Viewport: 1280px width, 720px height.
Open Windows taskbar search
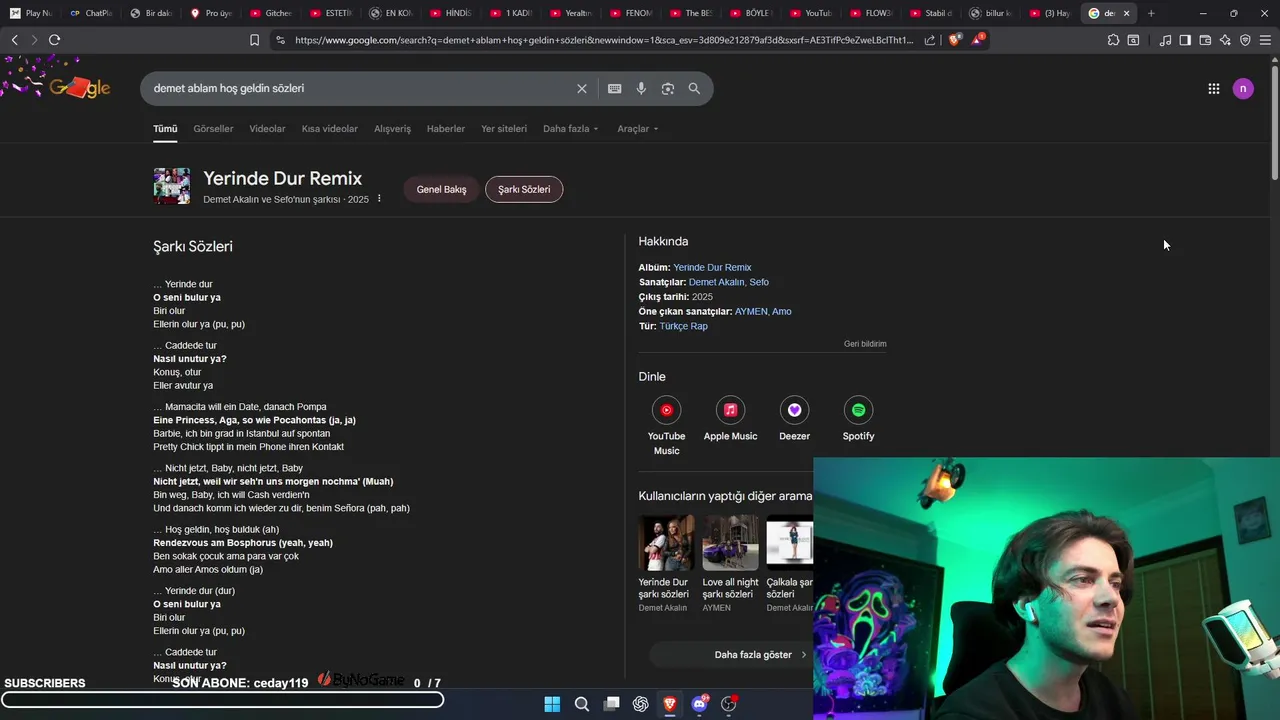[582, 704]
